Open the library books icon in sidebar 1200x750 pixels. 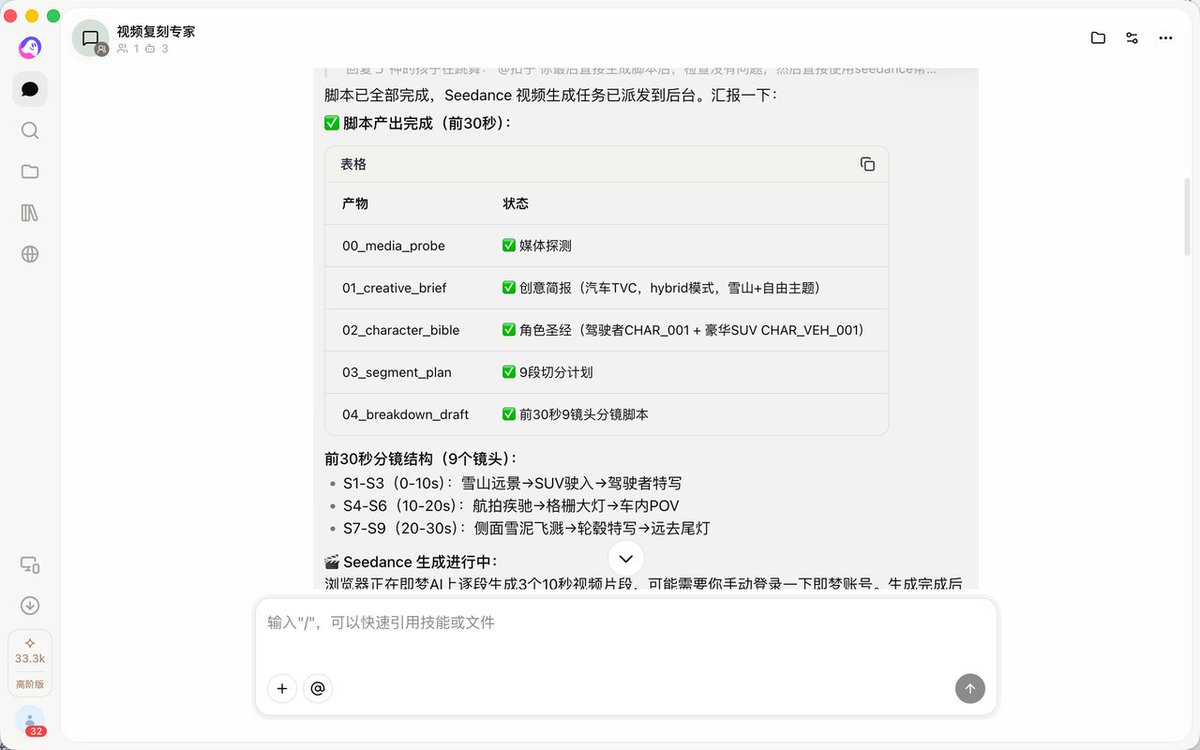30,213
